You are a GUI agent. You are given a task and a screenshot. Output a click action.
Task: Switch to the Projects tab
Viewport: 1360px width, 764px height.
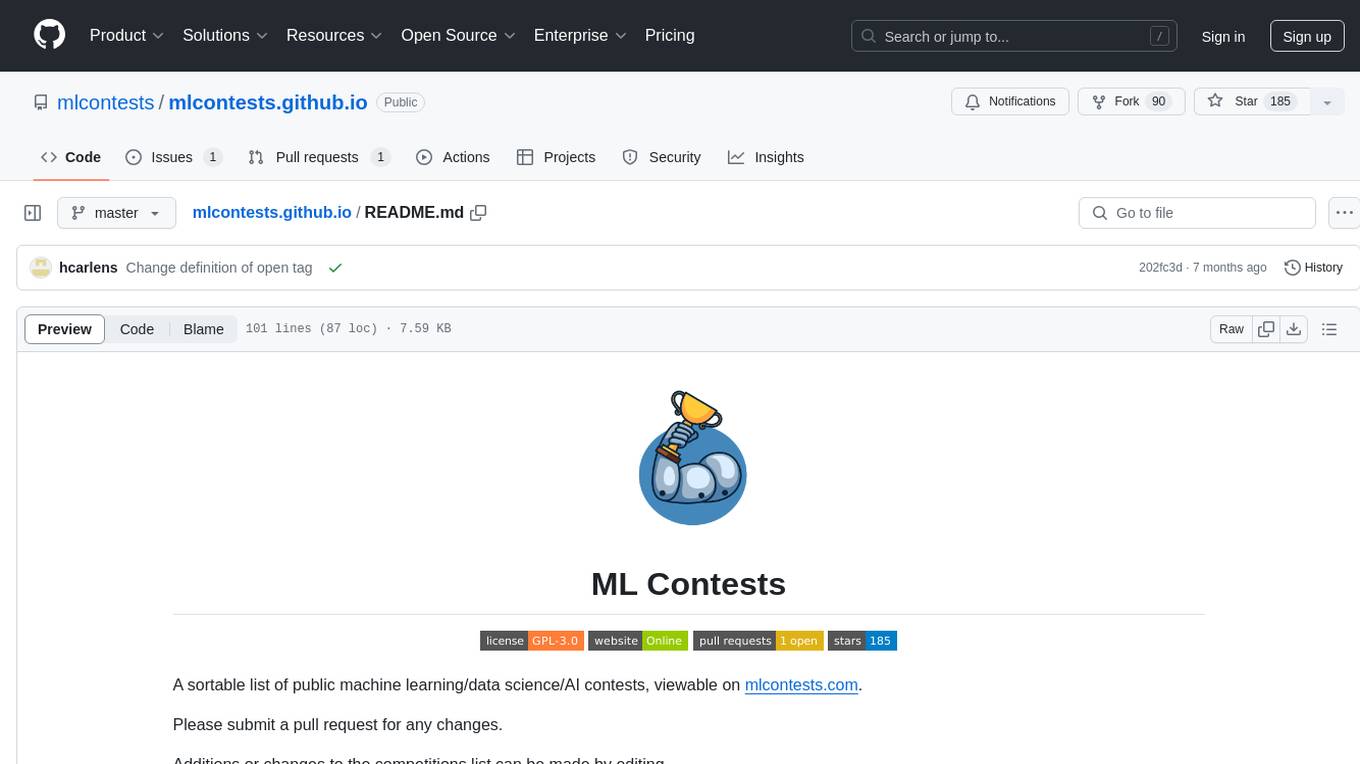[x=556, y=157]
